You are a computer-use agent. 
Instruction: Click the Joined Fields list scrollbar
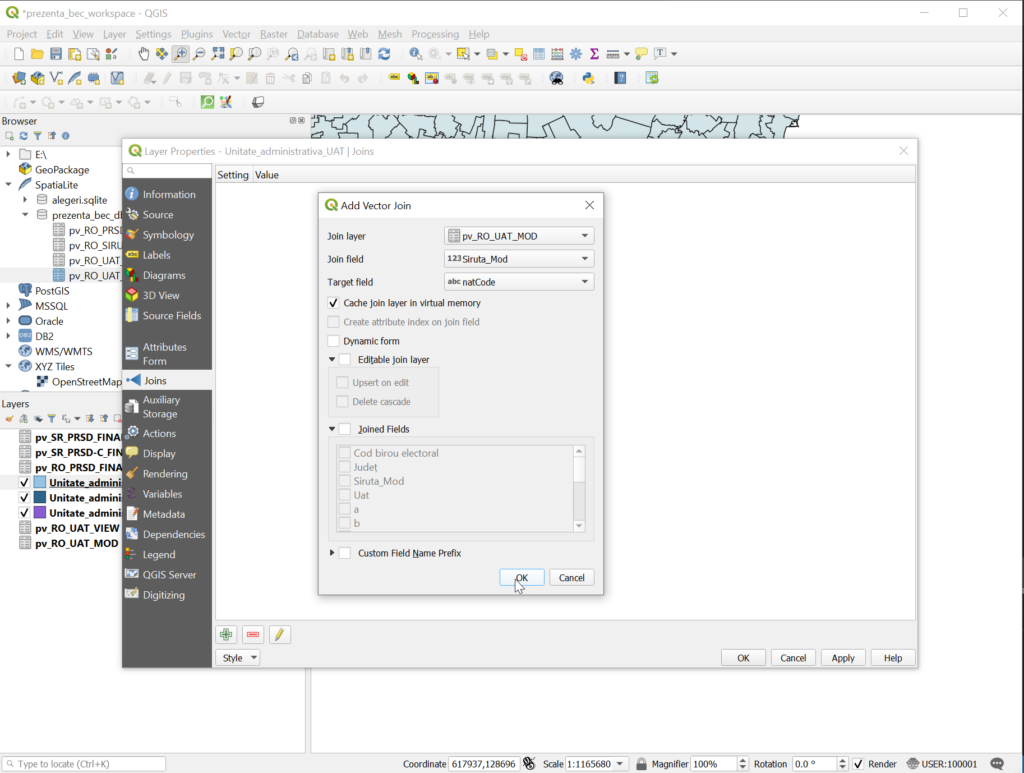[x=579, y=488]
